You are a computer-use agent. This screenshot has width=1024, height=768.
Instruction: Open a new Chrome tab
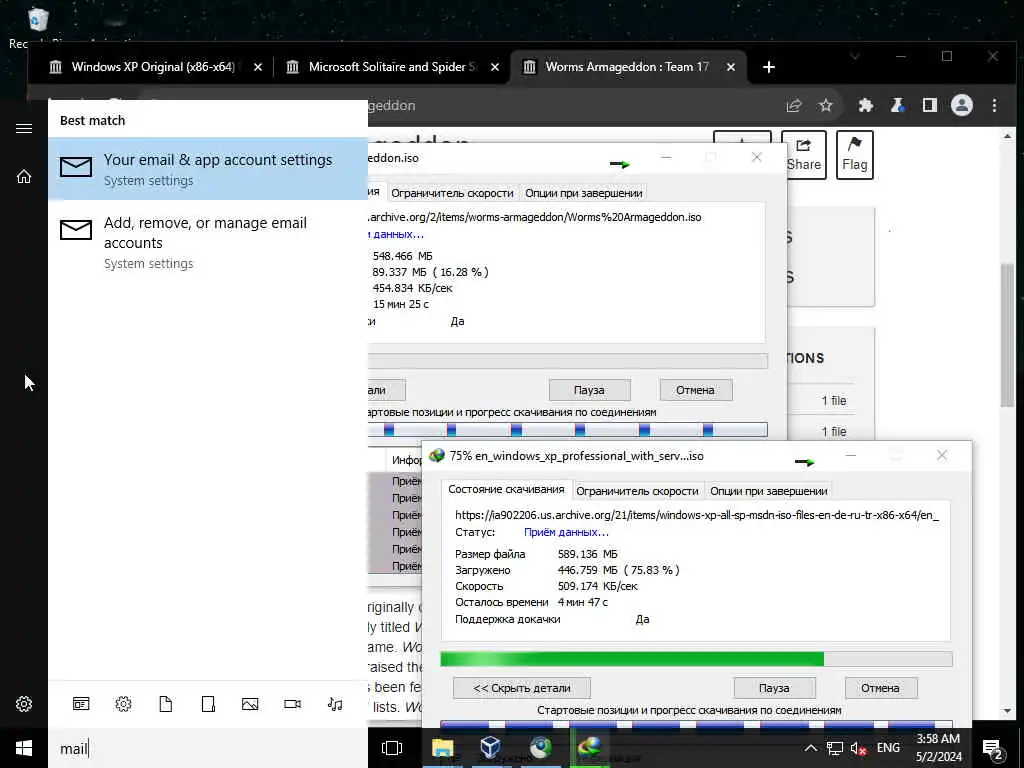pos(769,67)
